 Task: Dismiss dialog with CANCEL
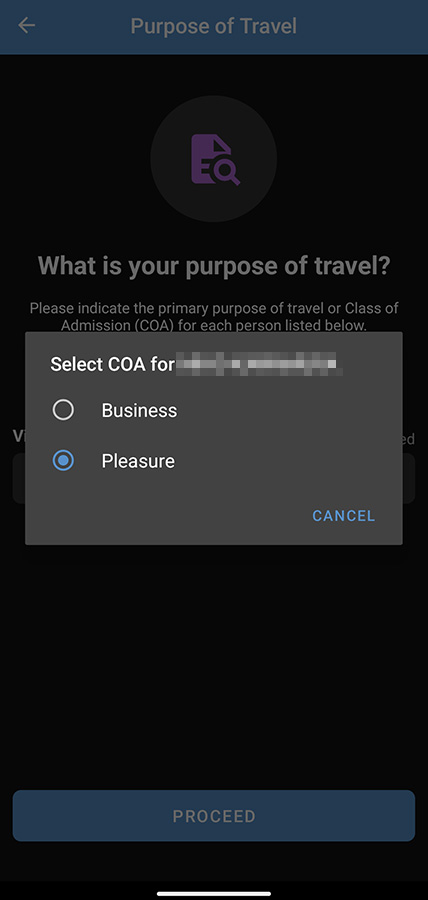click(344, 515)
